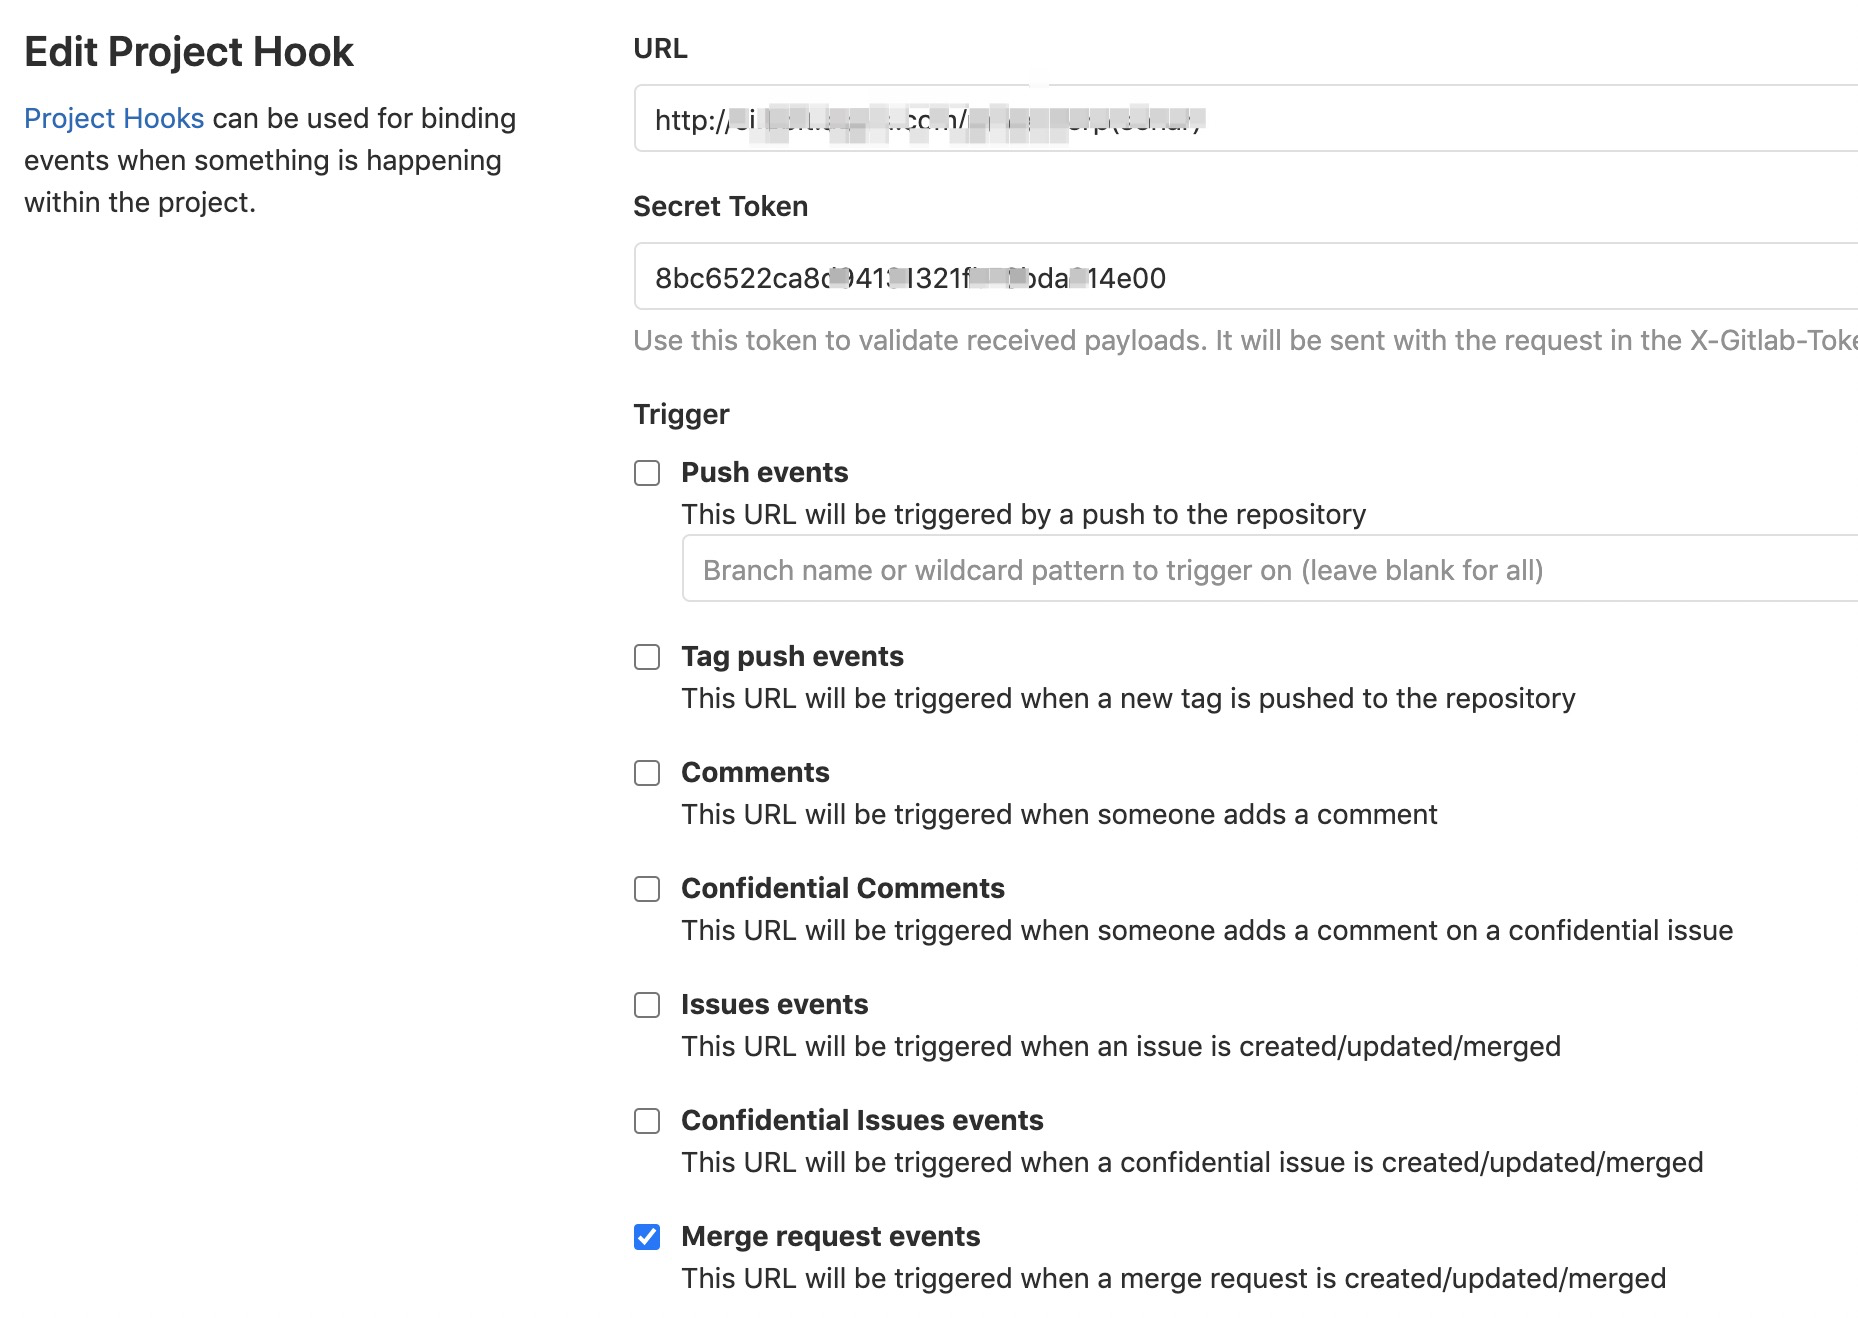Enable the Confidential Comments checkbox

click(x=647, y=889)
